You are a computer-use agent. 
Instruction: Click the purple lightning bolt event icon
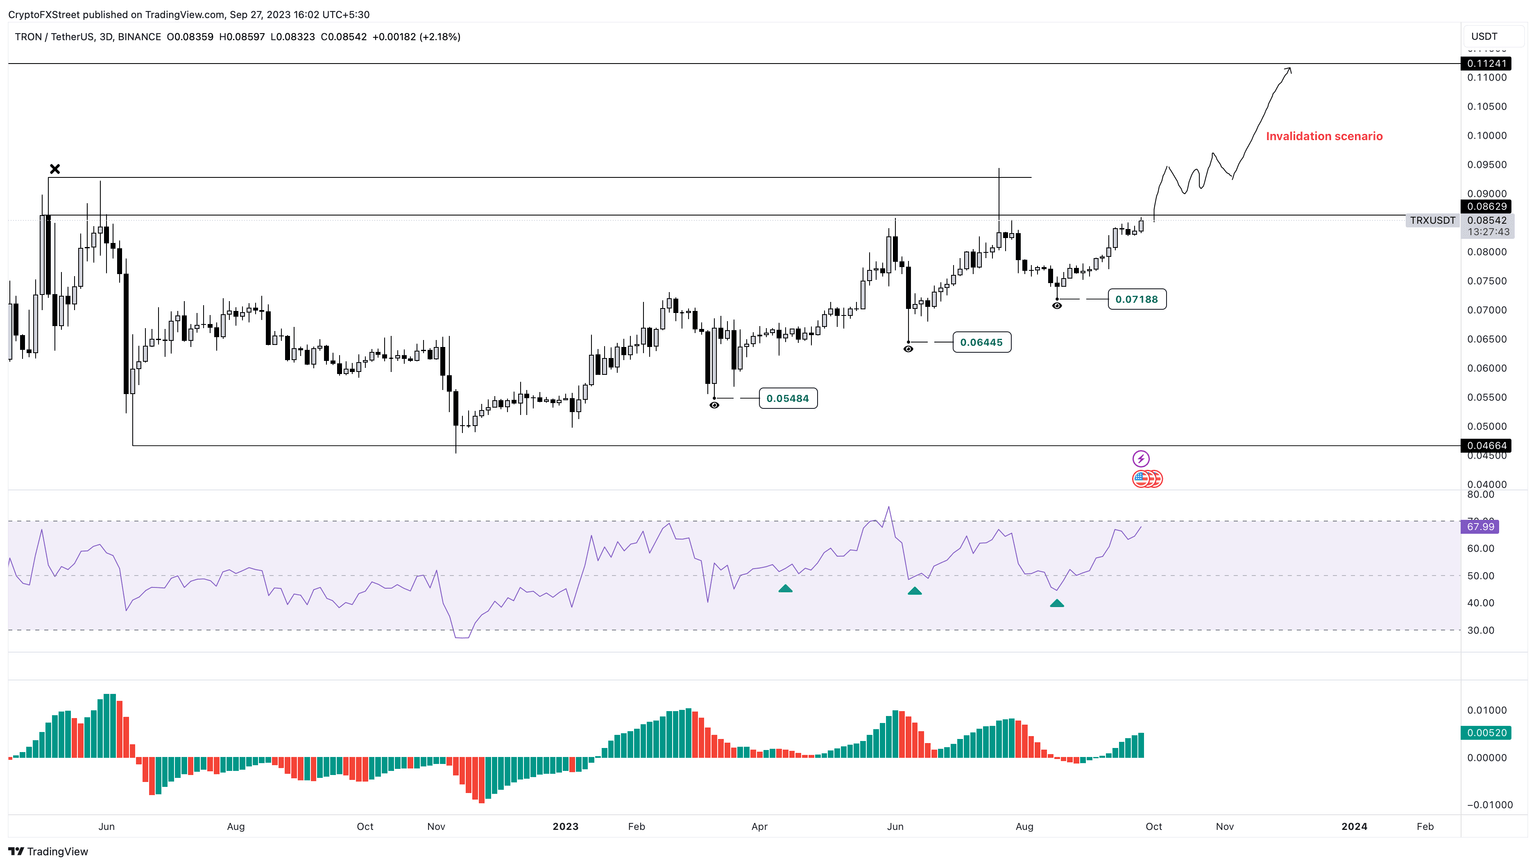pyautogui.click(x=1141, y=459)
